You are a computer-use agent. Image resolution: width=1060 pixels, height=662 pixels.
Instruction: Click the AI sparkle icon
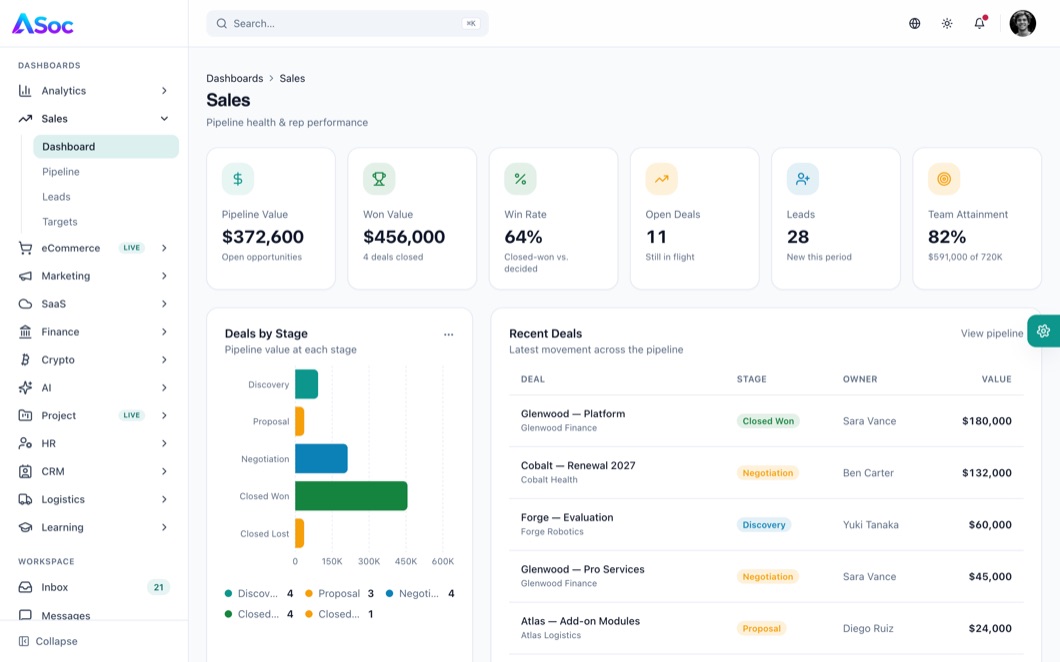click(x=25, y=387)
